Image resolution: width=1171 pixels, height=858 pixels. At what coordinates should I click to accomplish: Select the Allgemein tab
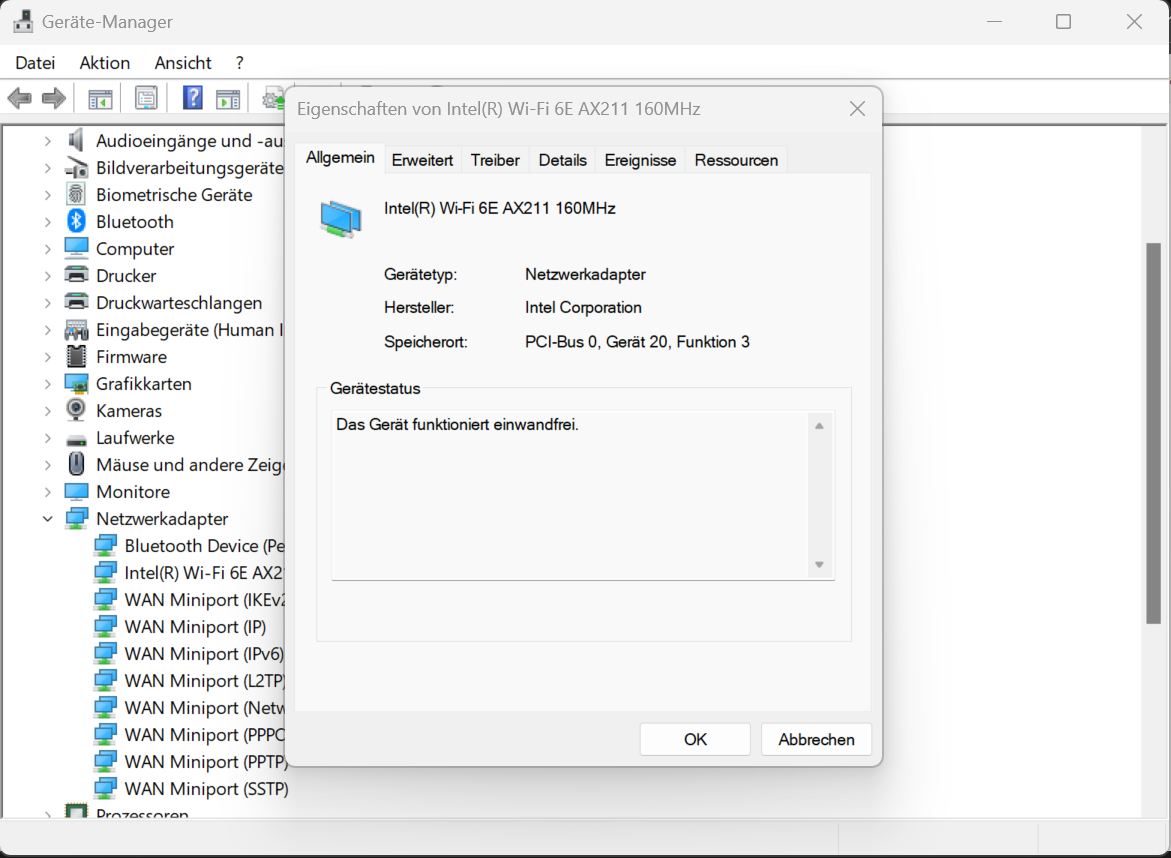[340, 158]
